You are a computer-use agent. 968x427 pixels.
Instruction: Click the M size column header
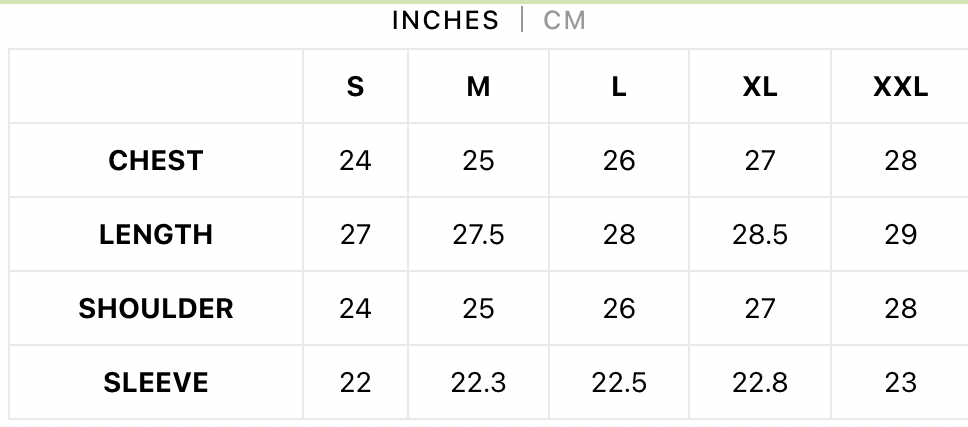[478, 87]
